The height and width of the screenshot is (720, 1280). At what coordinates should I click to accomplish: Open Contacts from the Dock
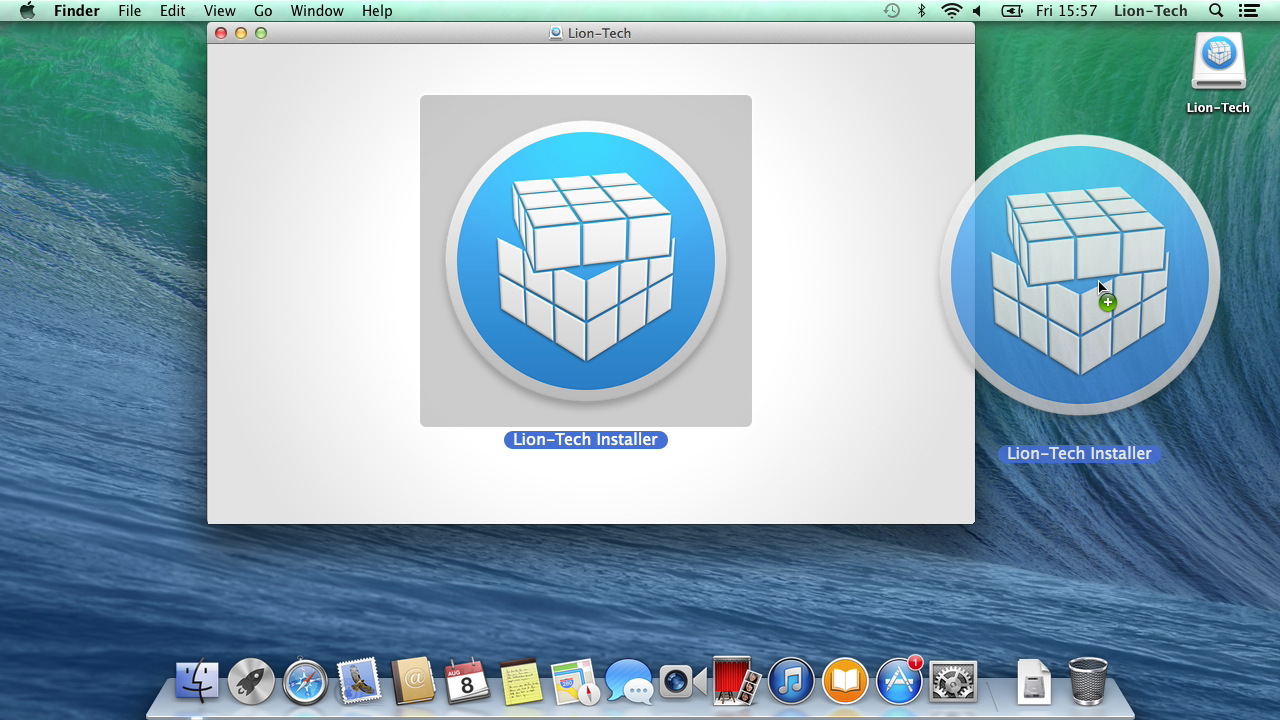pyautogui.click(x=413, y=682)
